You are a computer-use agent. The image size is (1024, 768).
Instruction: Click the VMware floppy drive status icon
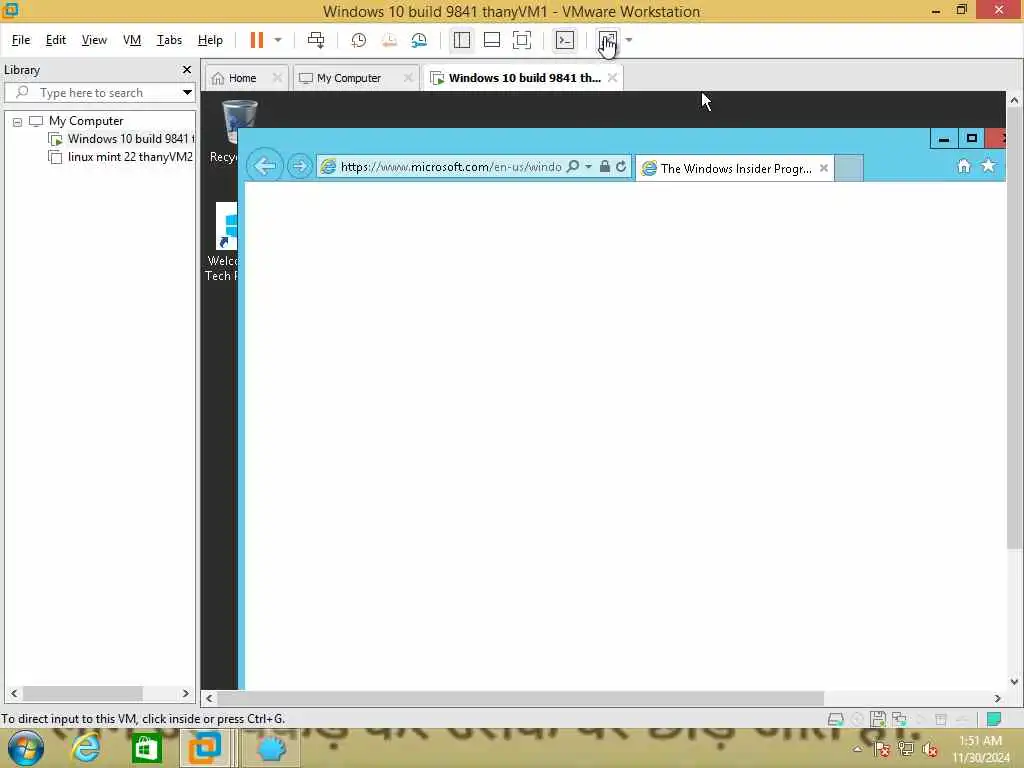[878, 720]
